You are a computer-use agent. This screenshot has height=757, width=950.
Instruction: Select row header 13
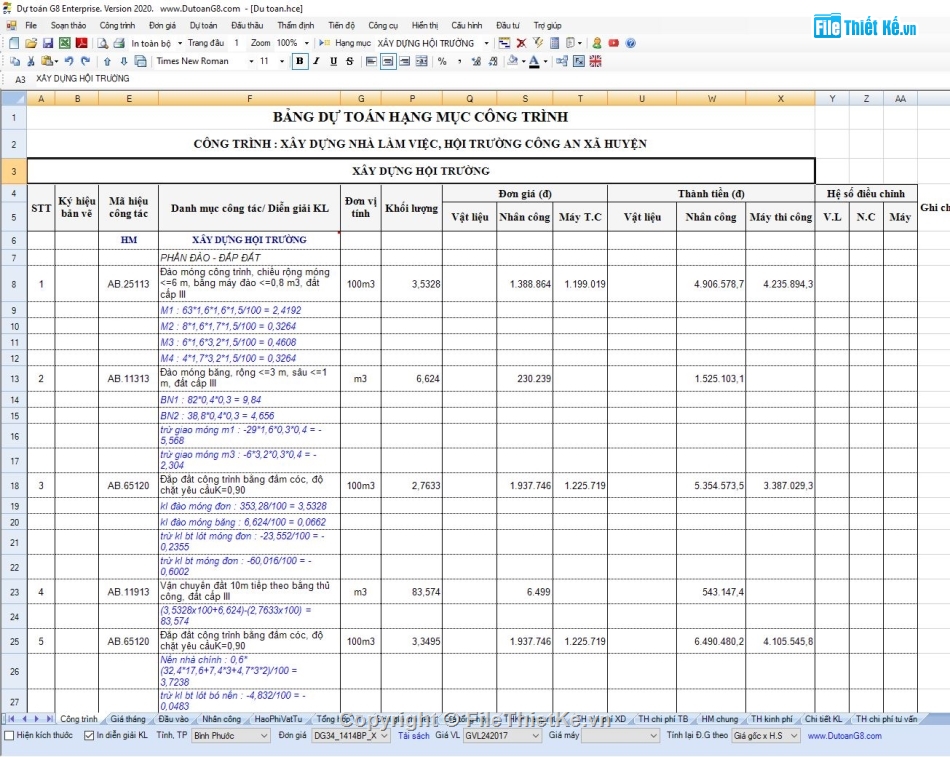click(x=14, y=378)
